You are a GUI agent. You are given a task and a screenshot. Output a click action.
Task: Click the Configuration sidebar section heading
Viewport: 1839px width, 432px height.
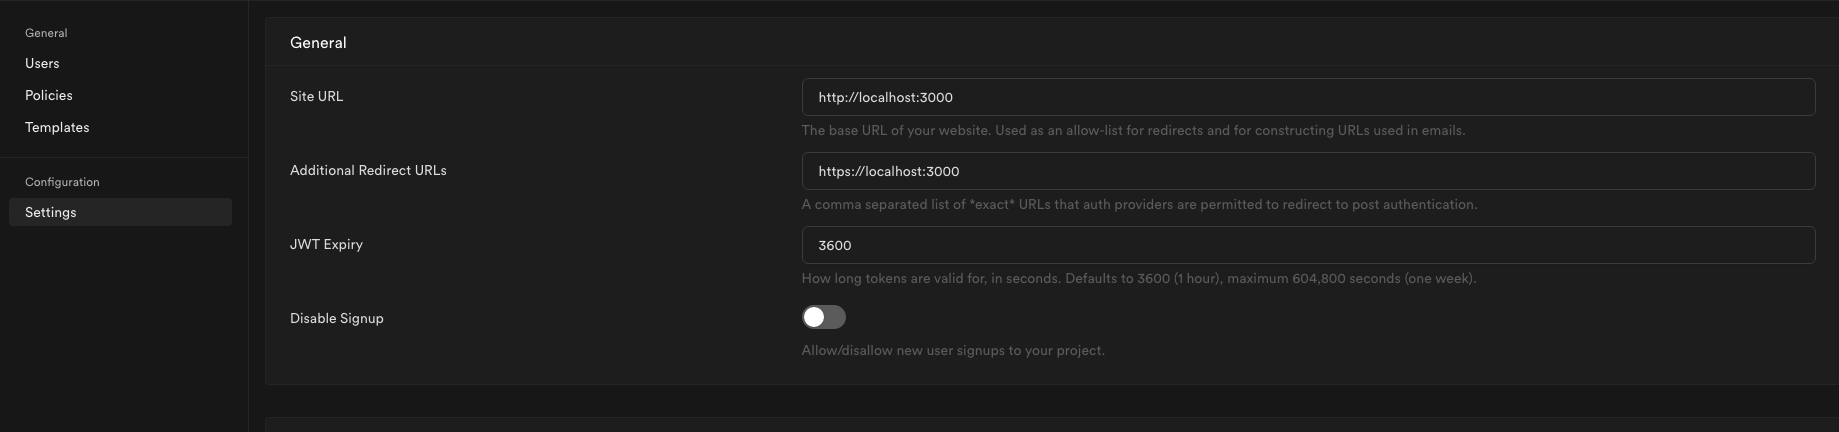point(62,182)
